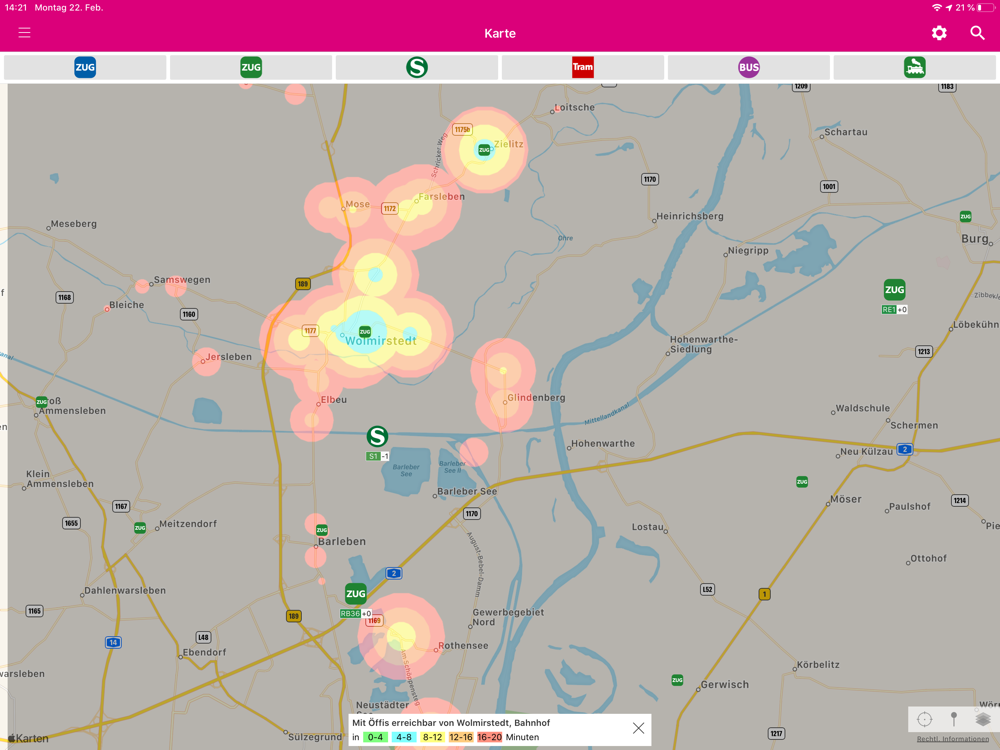Screen dimensions: 1000x750
Task: Toggle the steam locomotive filter
Action: click(x=915, y=67)
